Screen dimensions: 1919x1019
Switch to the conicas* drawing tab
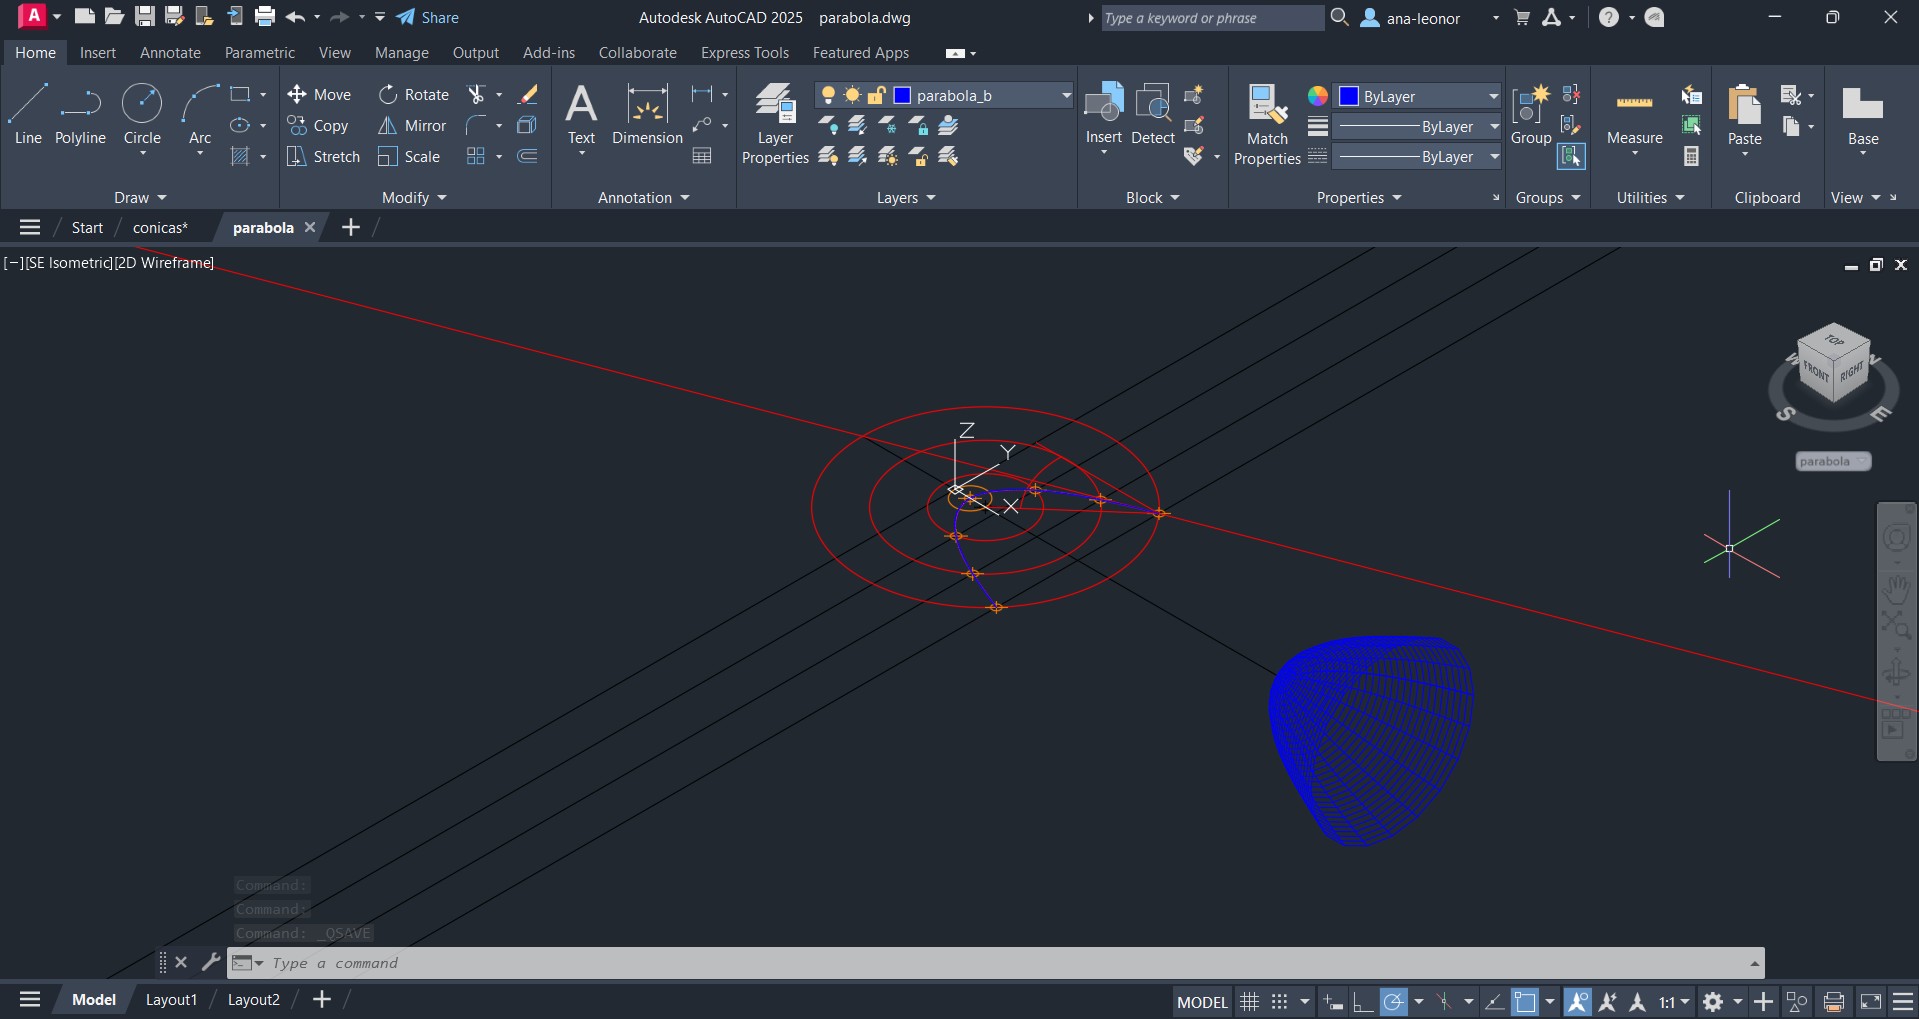(x=160, y=228)
